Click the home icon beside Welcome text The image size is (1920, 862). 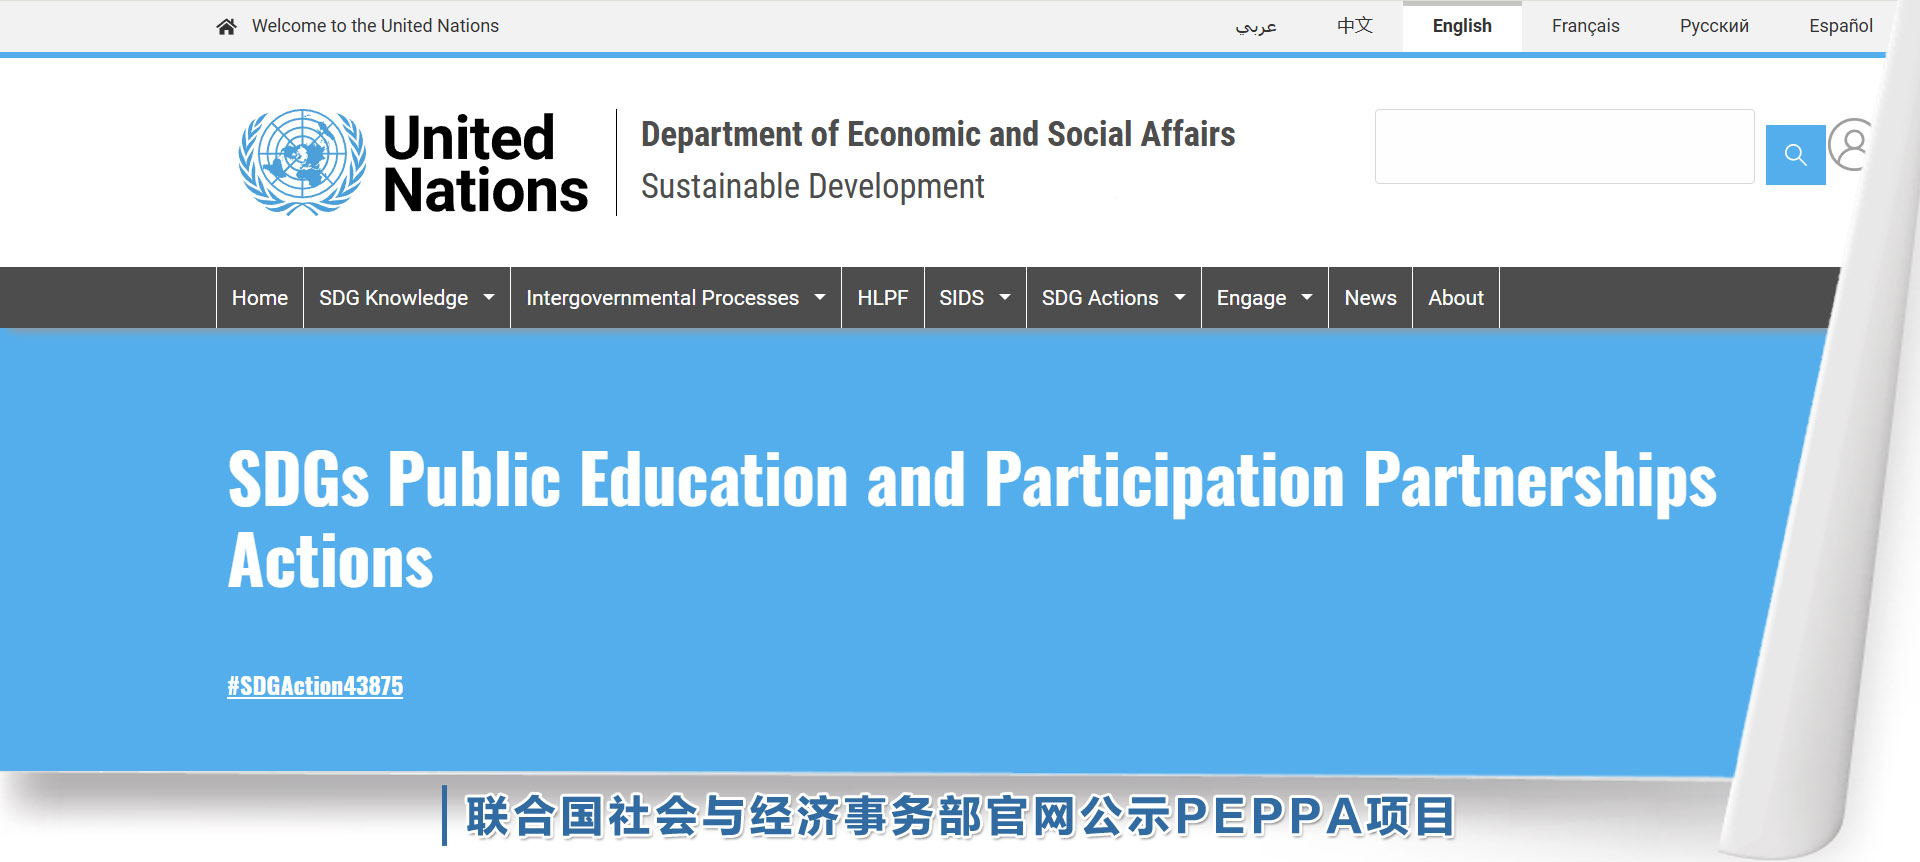coord(226,27)
